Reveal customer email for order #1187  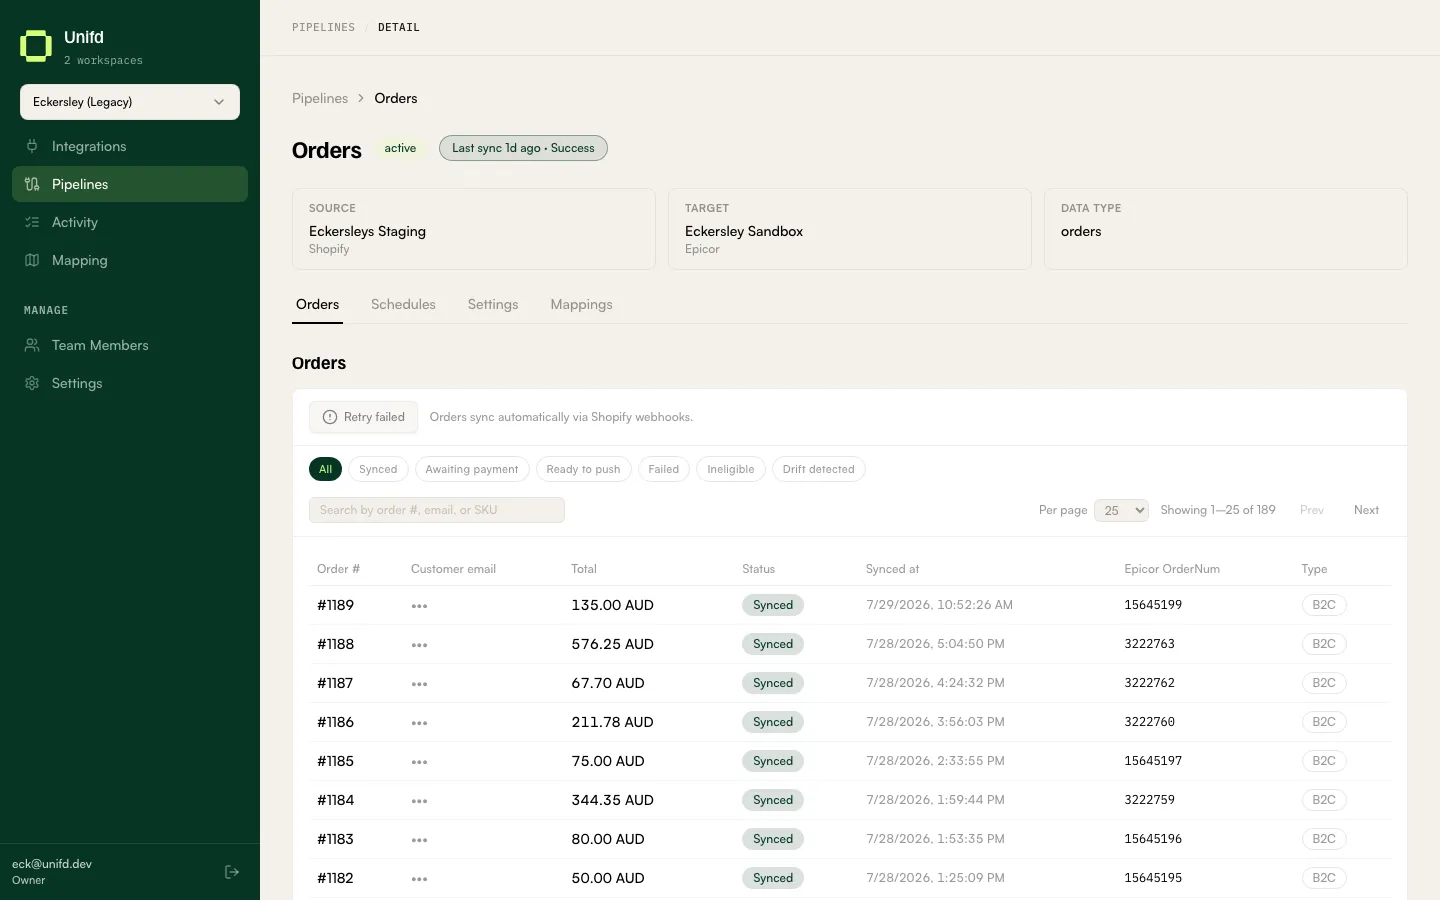point(419,684)
